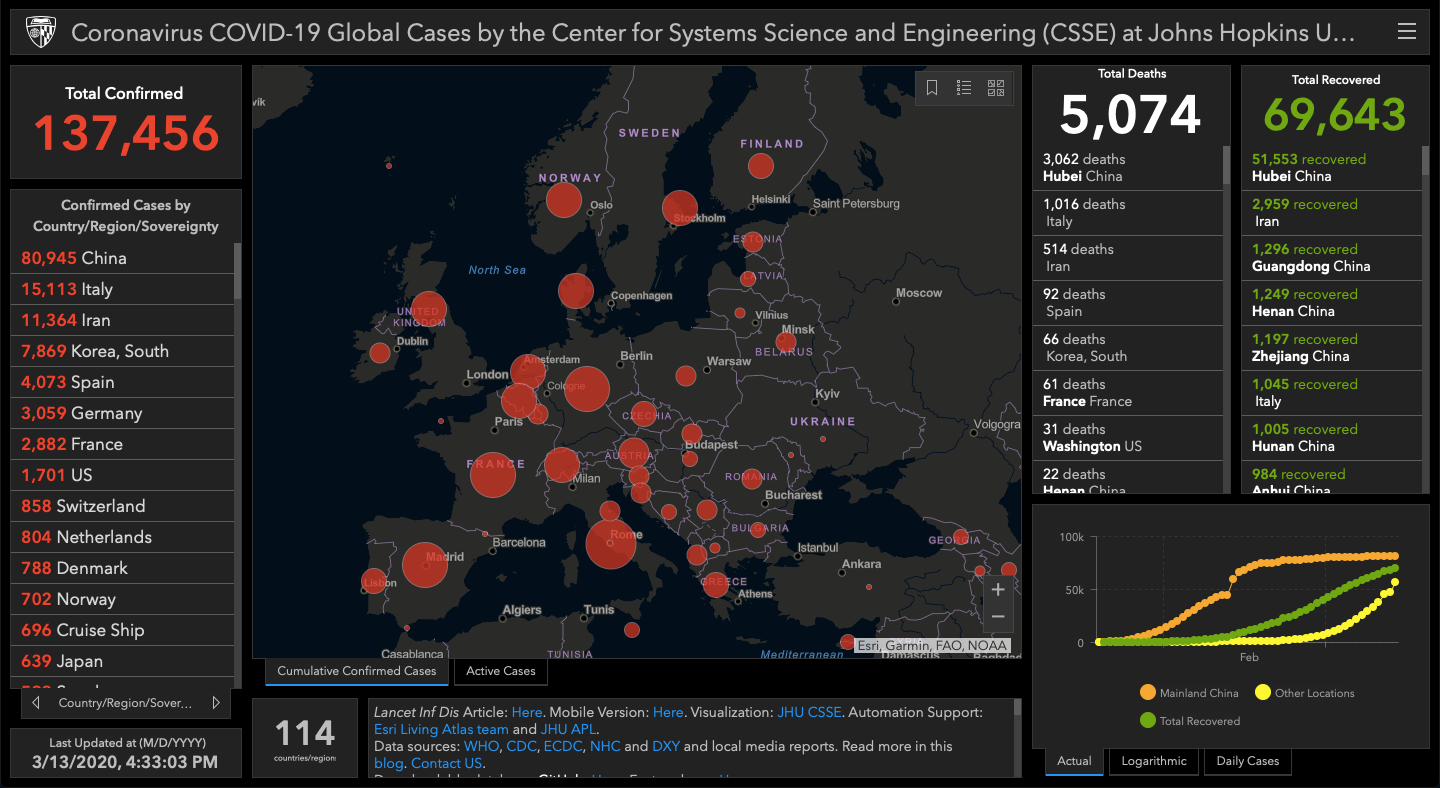
Task: Open the Contact US link
Action: click(446, 764)
